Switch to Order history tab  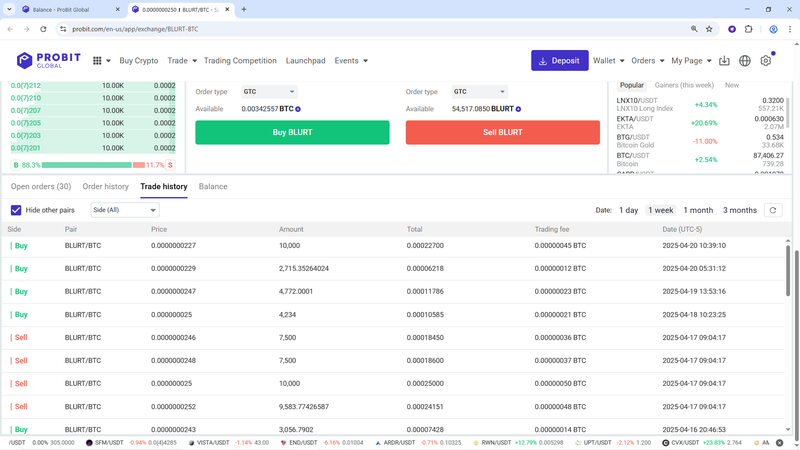point(106,187)
